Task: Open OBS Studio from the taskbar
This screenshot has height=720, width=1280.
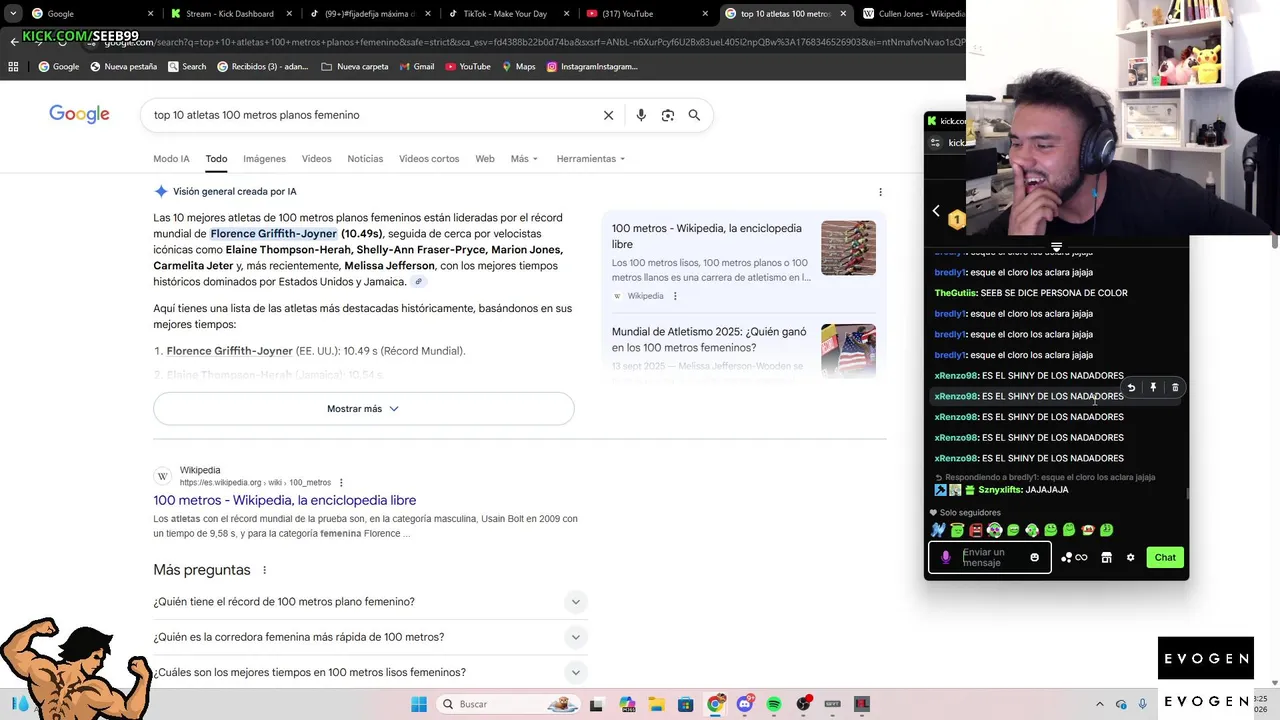Action: tap(803, 704)
